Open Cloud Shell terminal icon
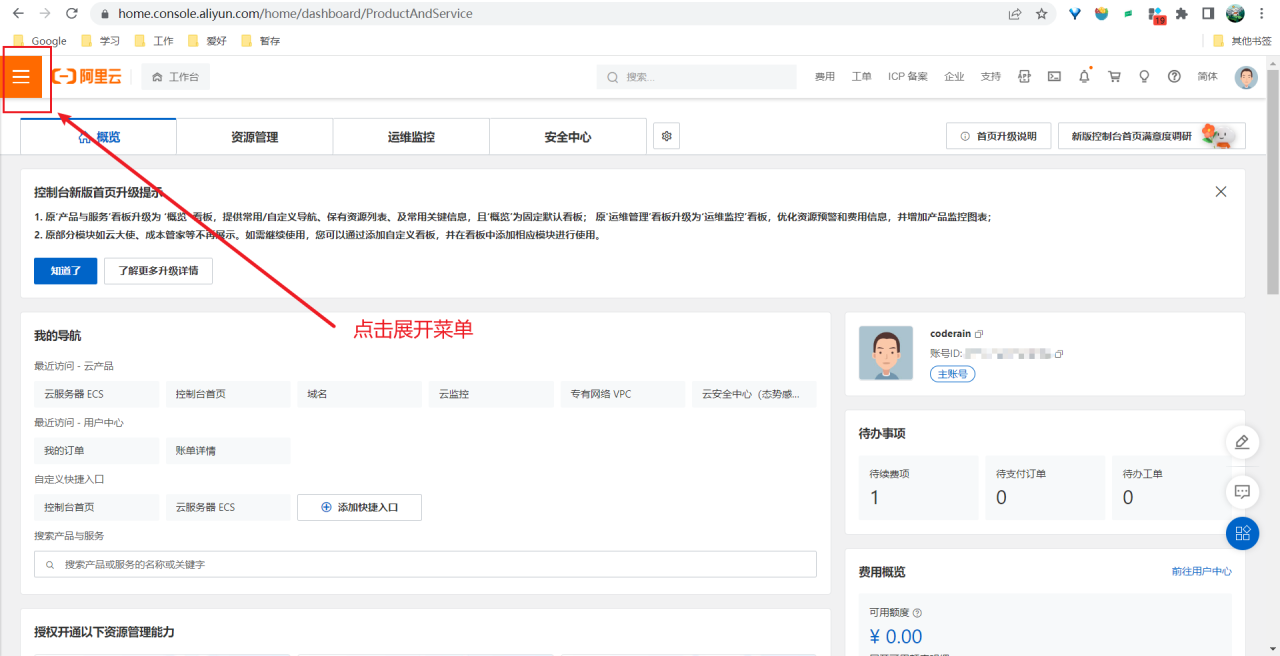1280x656 pixels. click(1054, 76)
